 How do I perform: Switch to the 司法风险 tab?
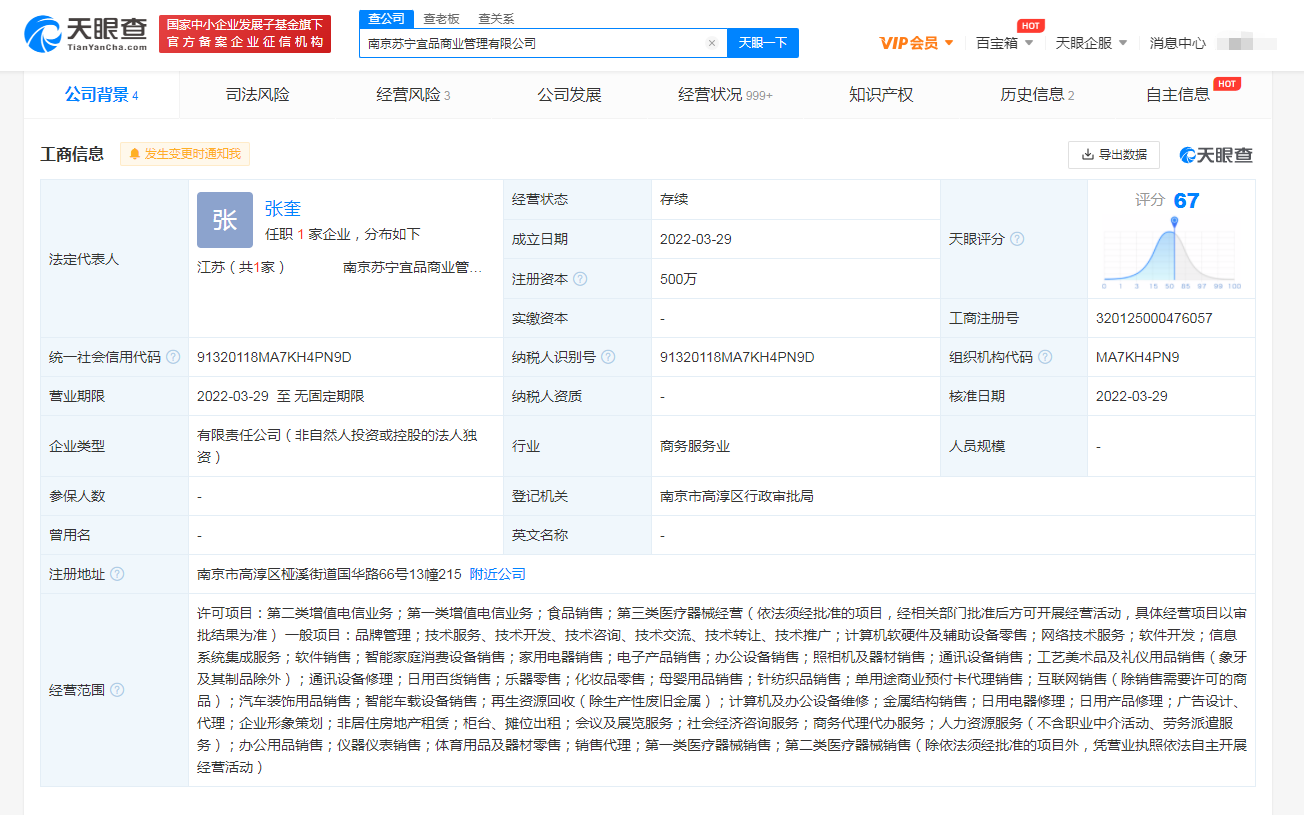(257, 95)
